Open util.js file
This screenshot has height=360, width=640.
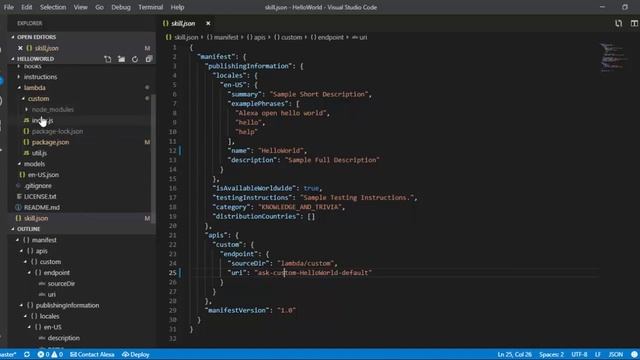(x=39, y=153)
